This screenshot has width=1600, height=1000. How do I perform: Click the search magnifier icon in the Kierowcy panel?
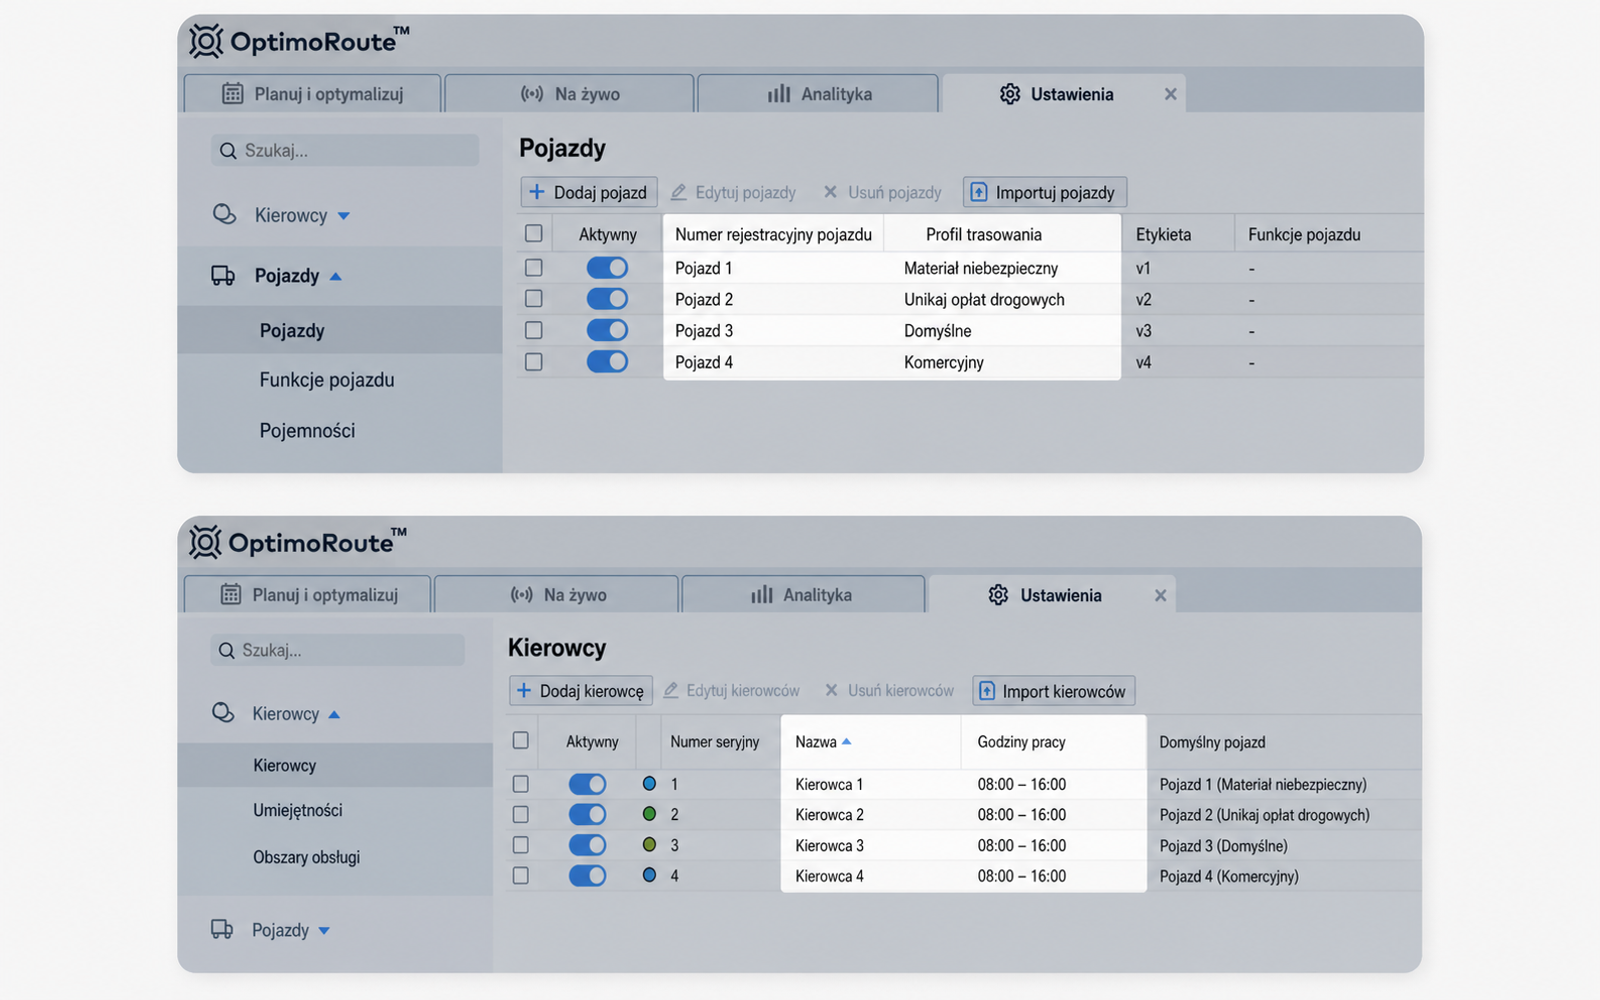[x=227, y=650]
